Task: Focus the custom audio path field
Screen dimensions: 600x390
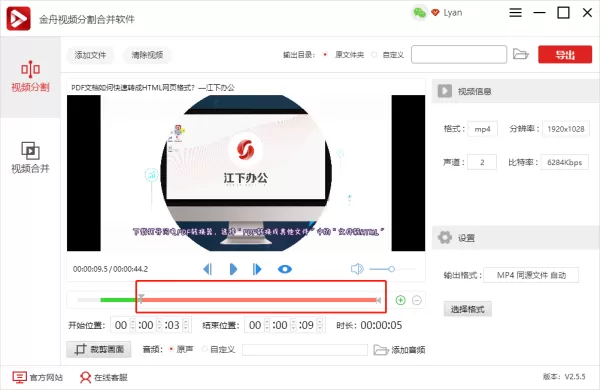Action: [x=305, y=349]
